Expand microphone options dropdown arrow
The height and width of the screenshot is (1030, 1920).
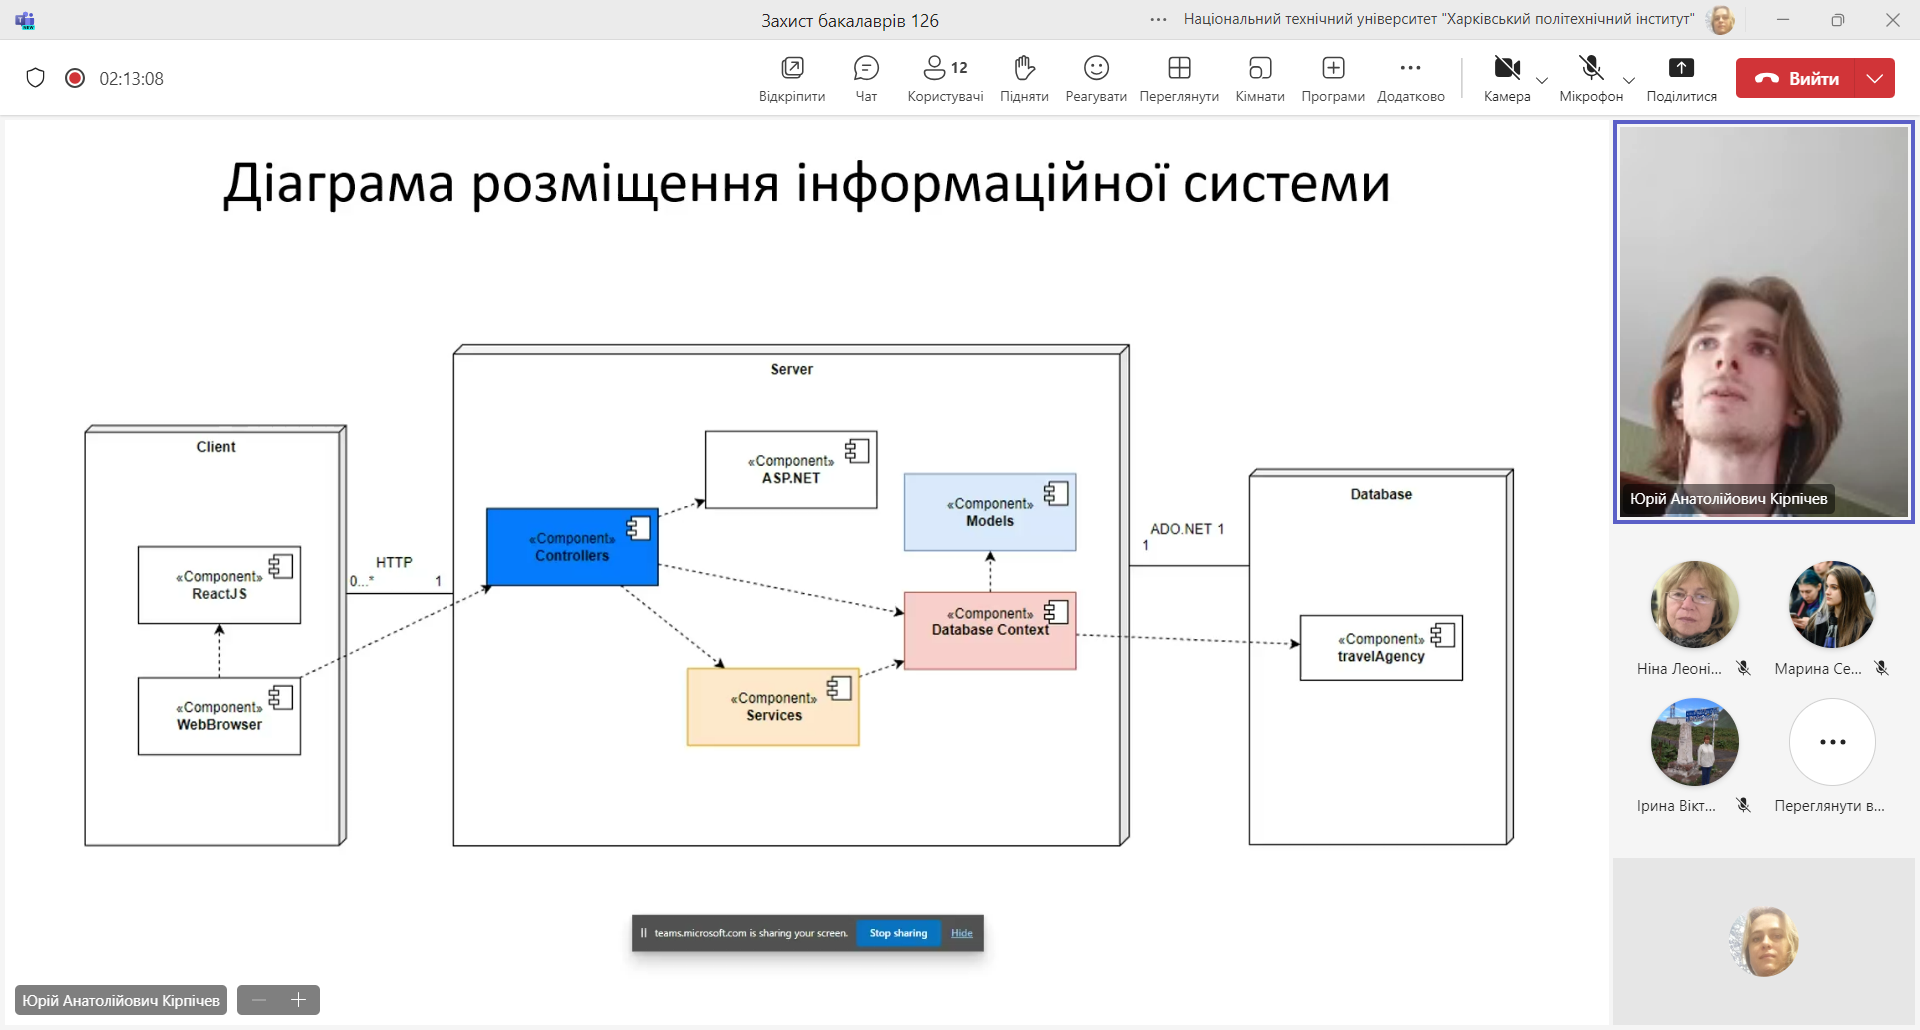point(1629,81)
